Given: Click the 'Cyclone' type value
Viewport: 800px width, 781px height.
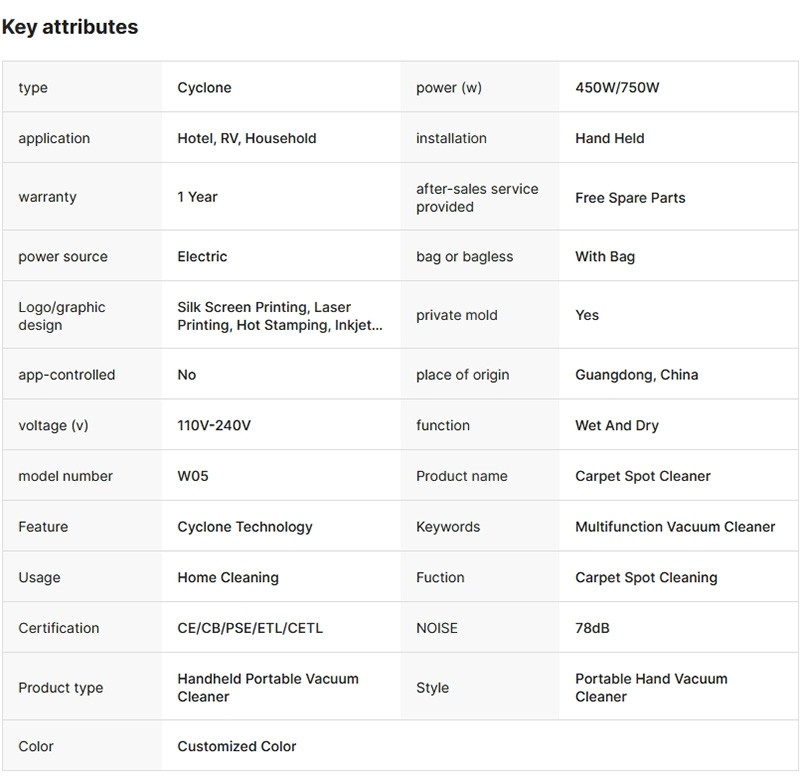Looking at the screenshot, I should 204,88.
